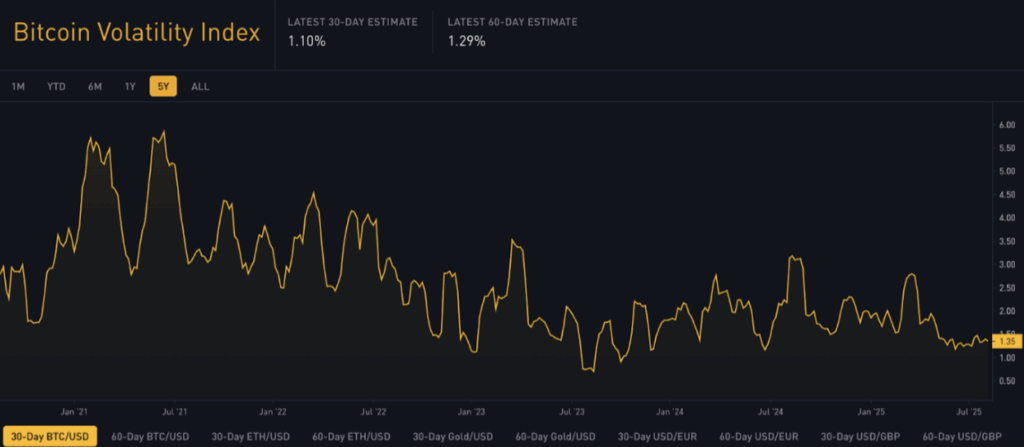1024x447 pixels.
Task: Switch to 60-Day USD/GBP series
Action: (962, 436)
